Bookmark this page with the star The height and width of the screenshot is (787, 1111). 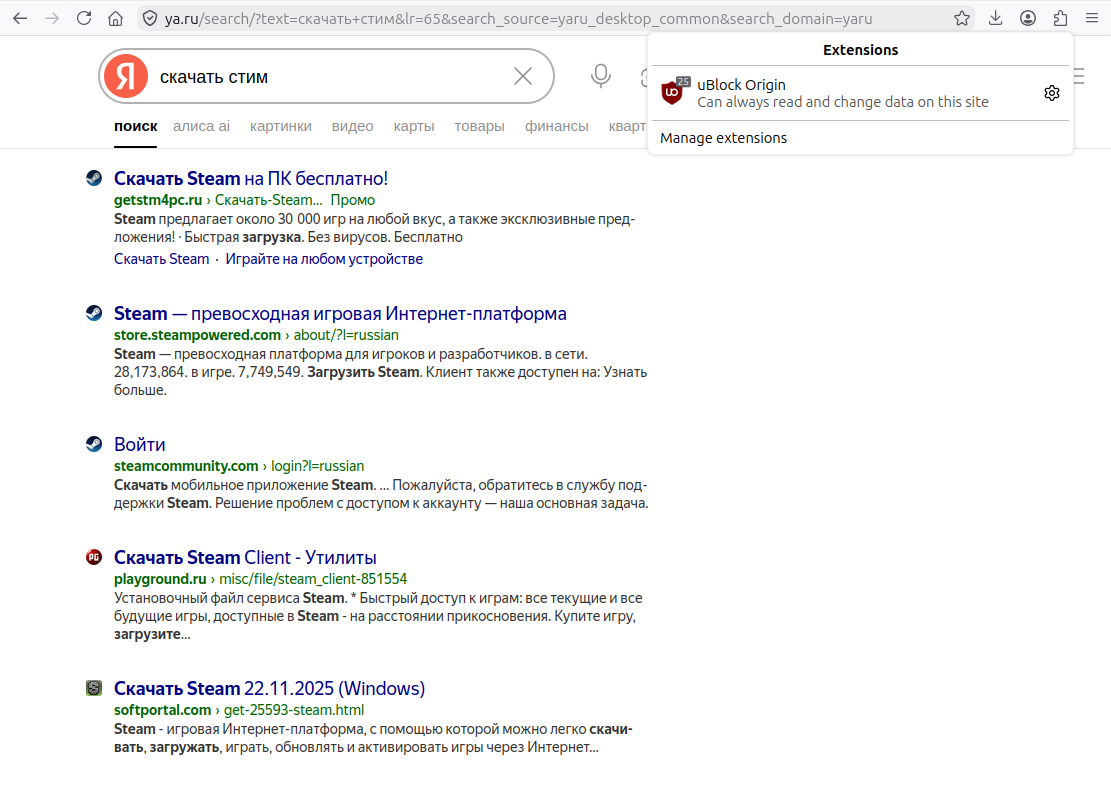click(961, 18)
